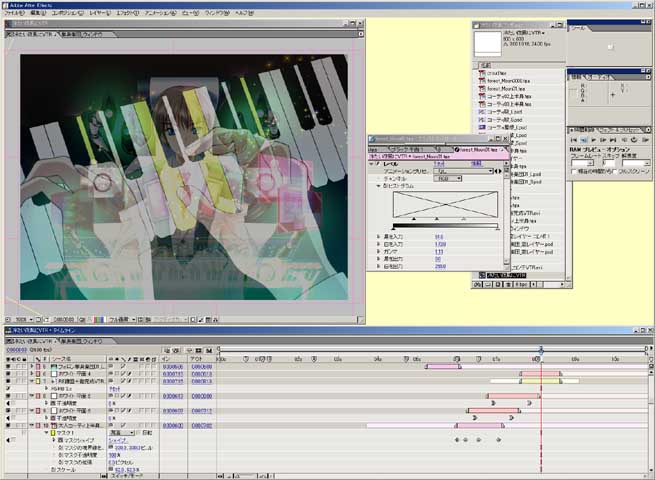This screenshot has width=655, height=480.
Task: Collapse layer 10 in the timeline
Action: pos(32,426)
